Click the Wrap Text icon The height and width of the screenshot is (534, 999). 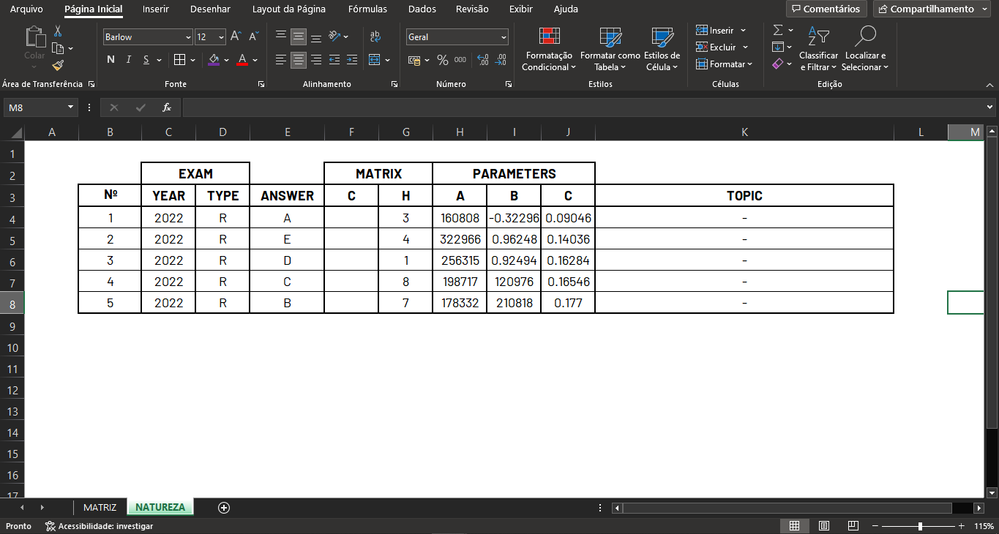click(x=375, y=37)
